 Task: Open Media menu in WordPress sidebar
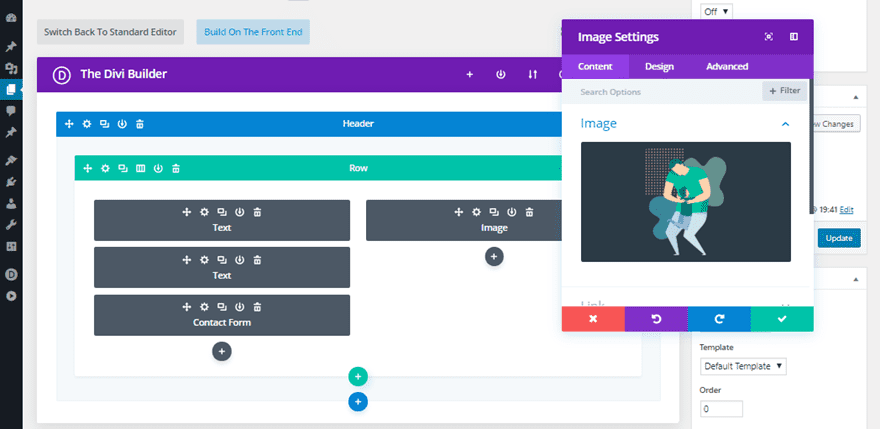11,69
